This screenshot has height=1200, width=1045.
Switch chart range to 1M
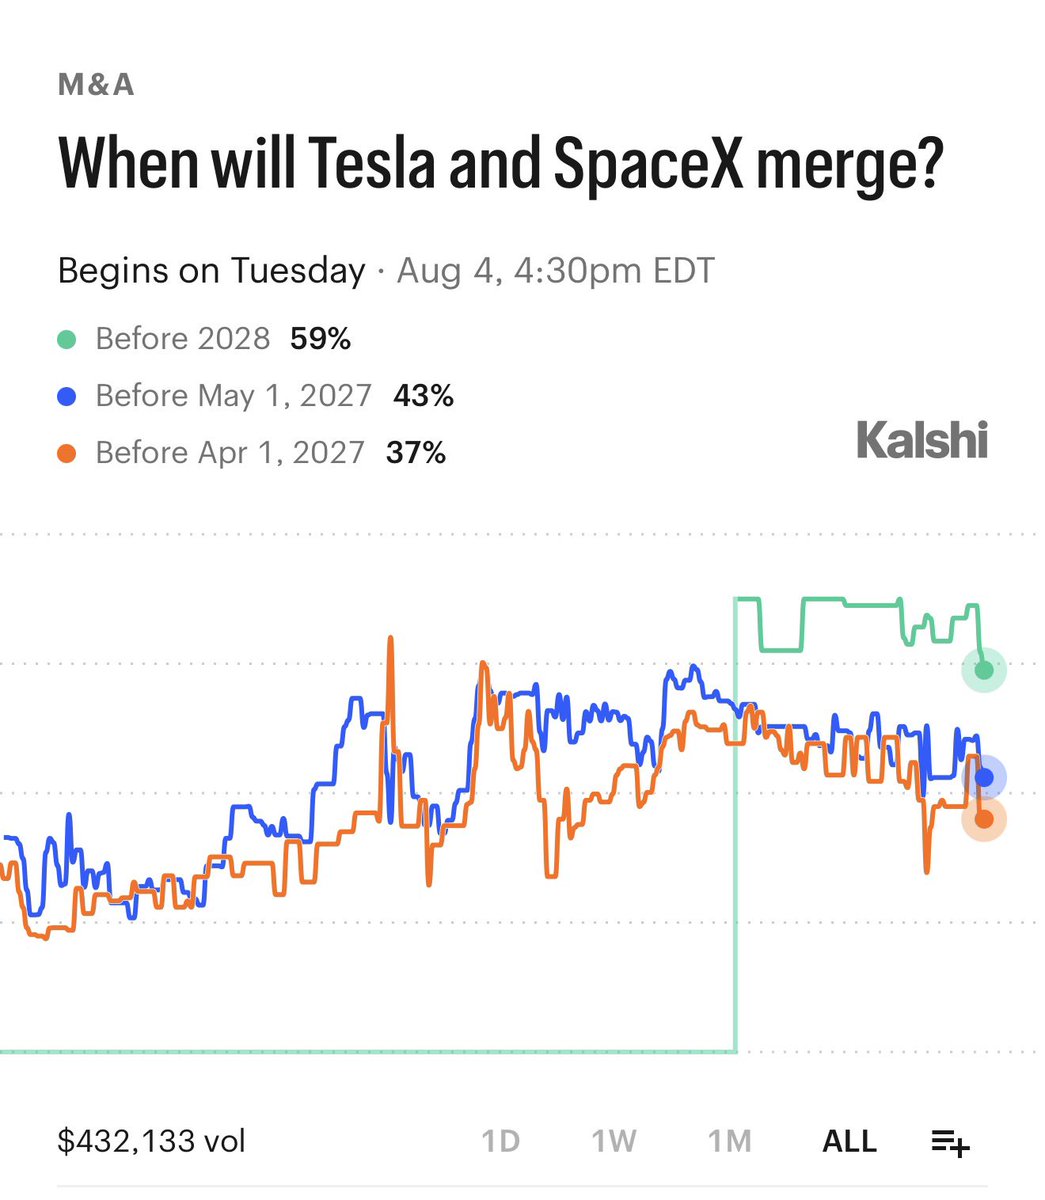coord(729,1141)
